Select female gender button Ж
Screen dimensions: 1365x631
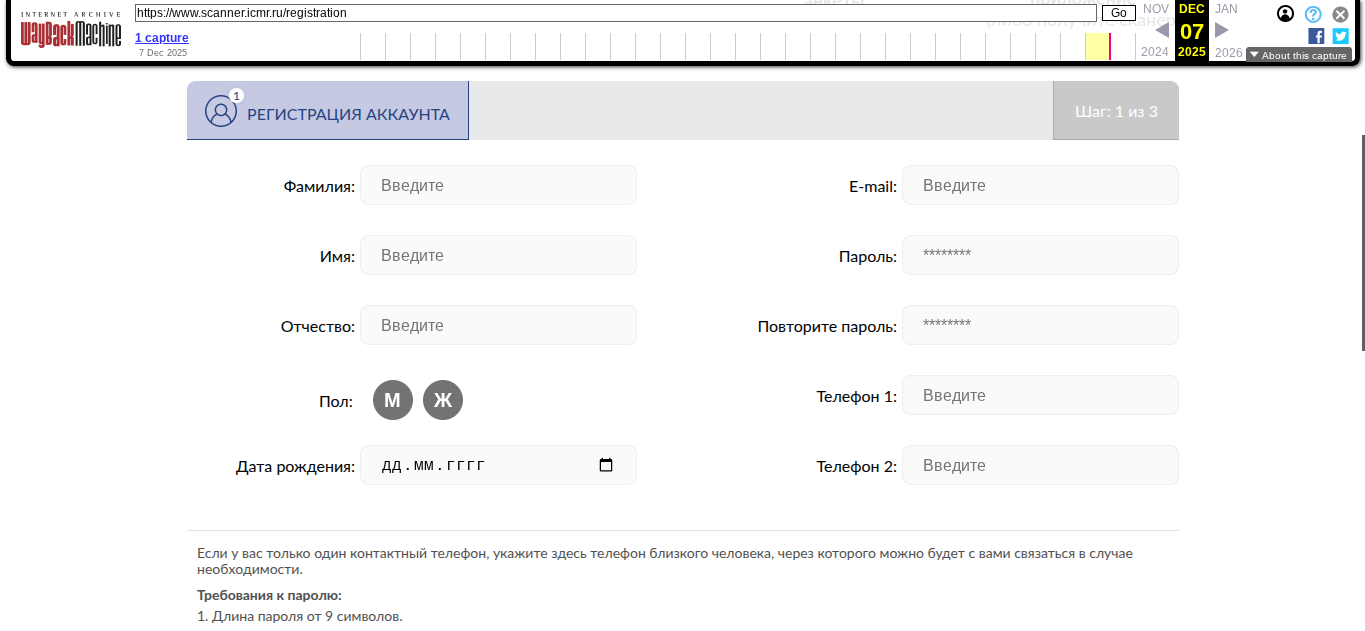click(443, 400)
